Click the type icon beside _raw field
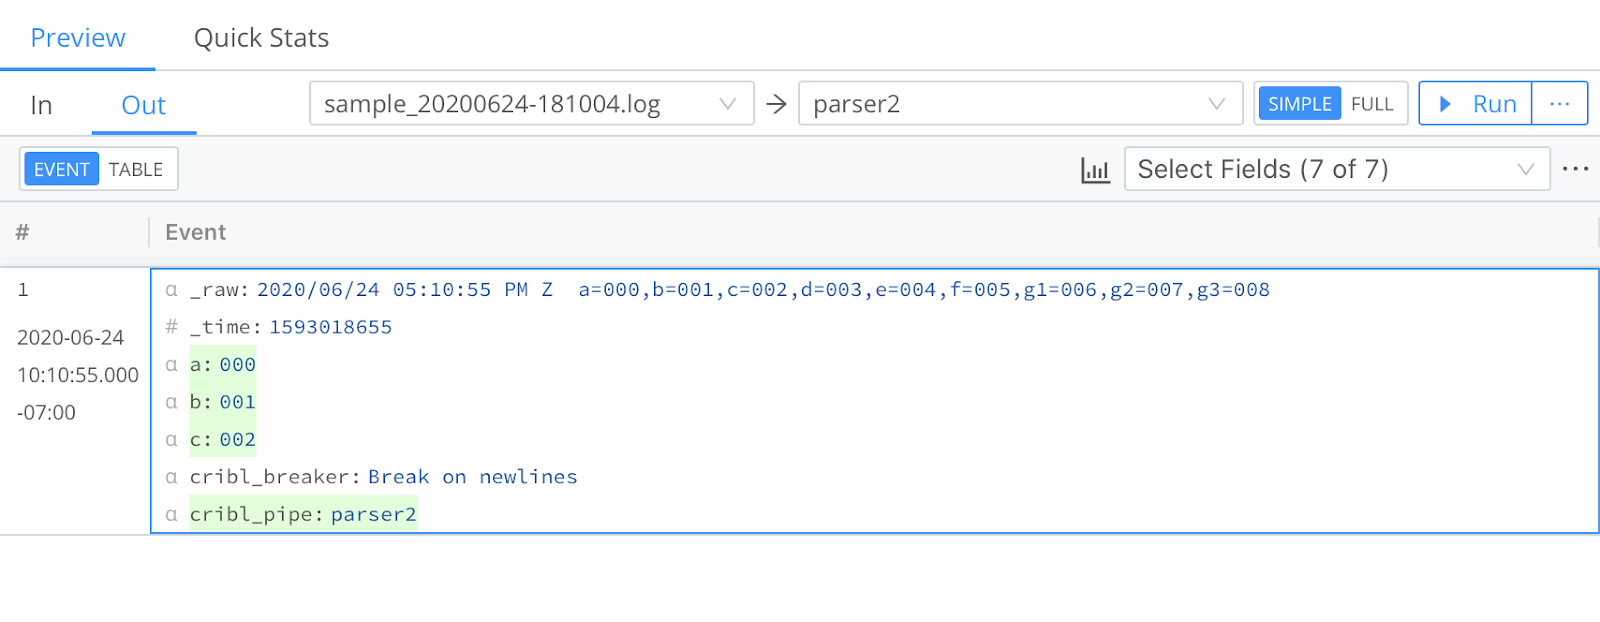The image size is (1600, 622). [171, 290]
